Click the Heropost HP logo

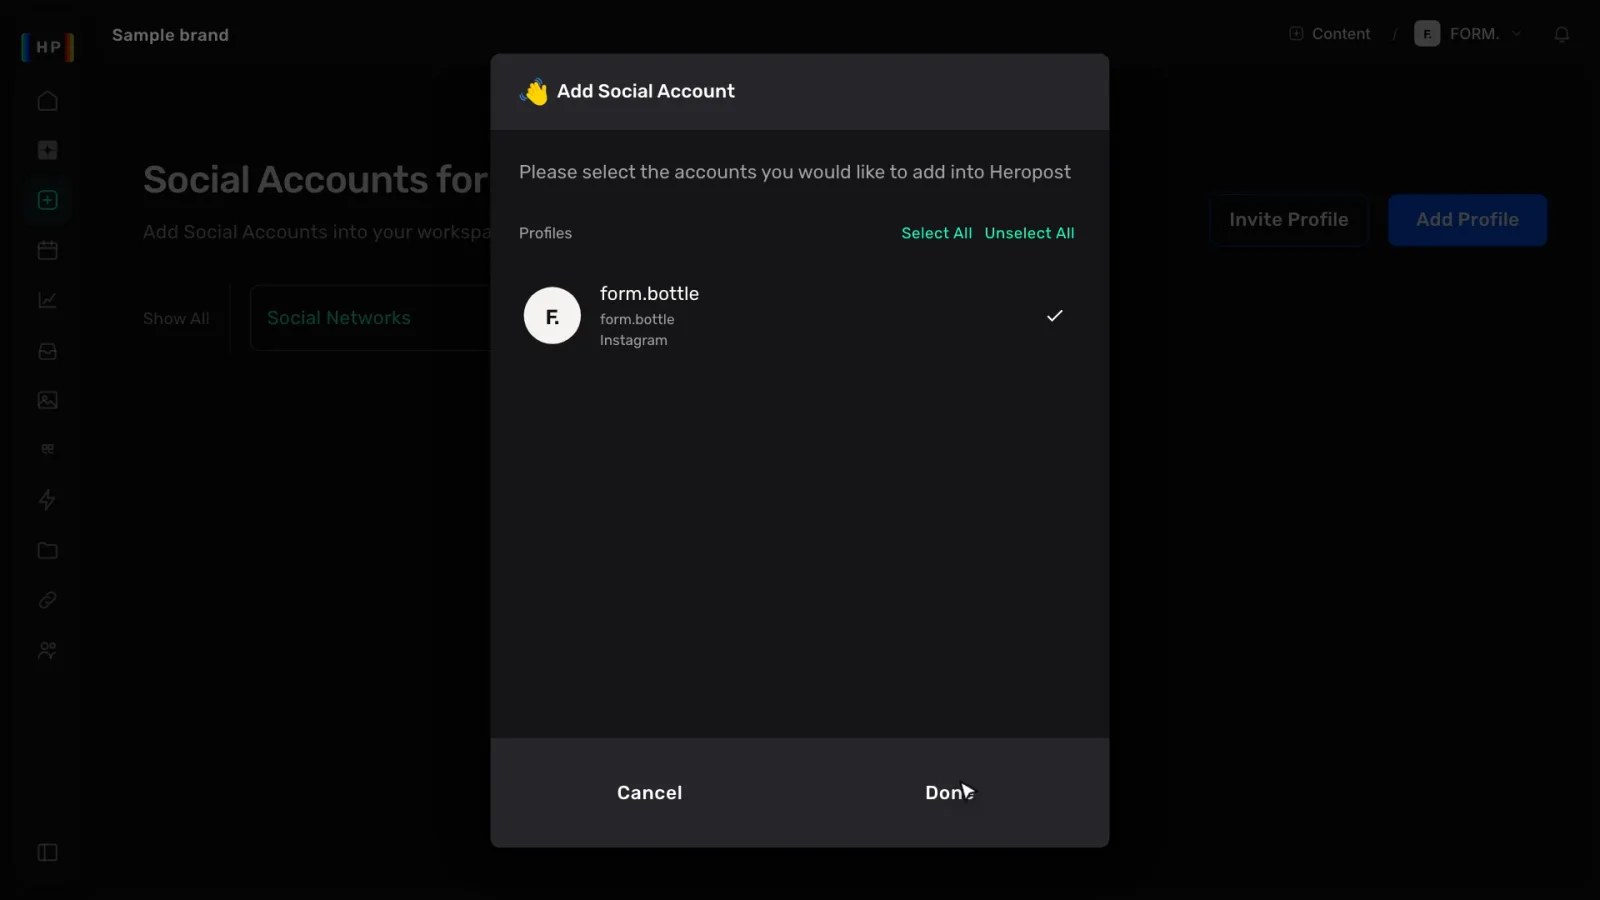pos(48,47)
